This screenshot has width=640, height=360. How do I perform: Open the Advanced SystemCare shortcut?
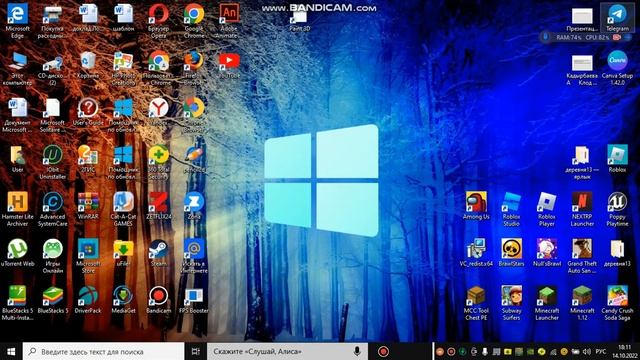(x=53, y=202)
